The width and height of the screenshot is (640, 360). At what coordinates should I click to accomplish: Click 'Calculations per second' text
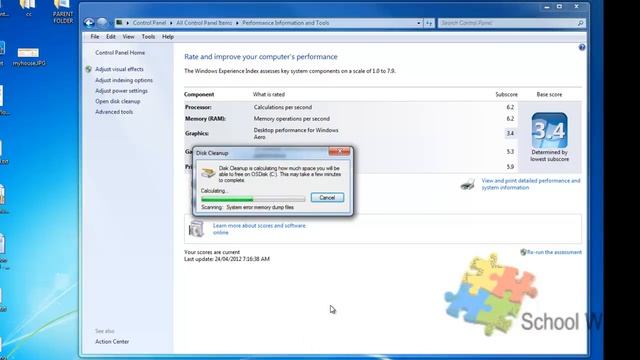click(283, 107)
